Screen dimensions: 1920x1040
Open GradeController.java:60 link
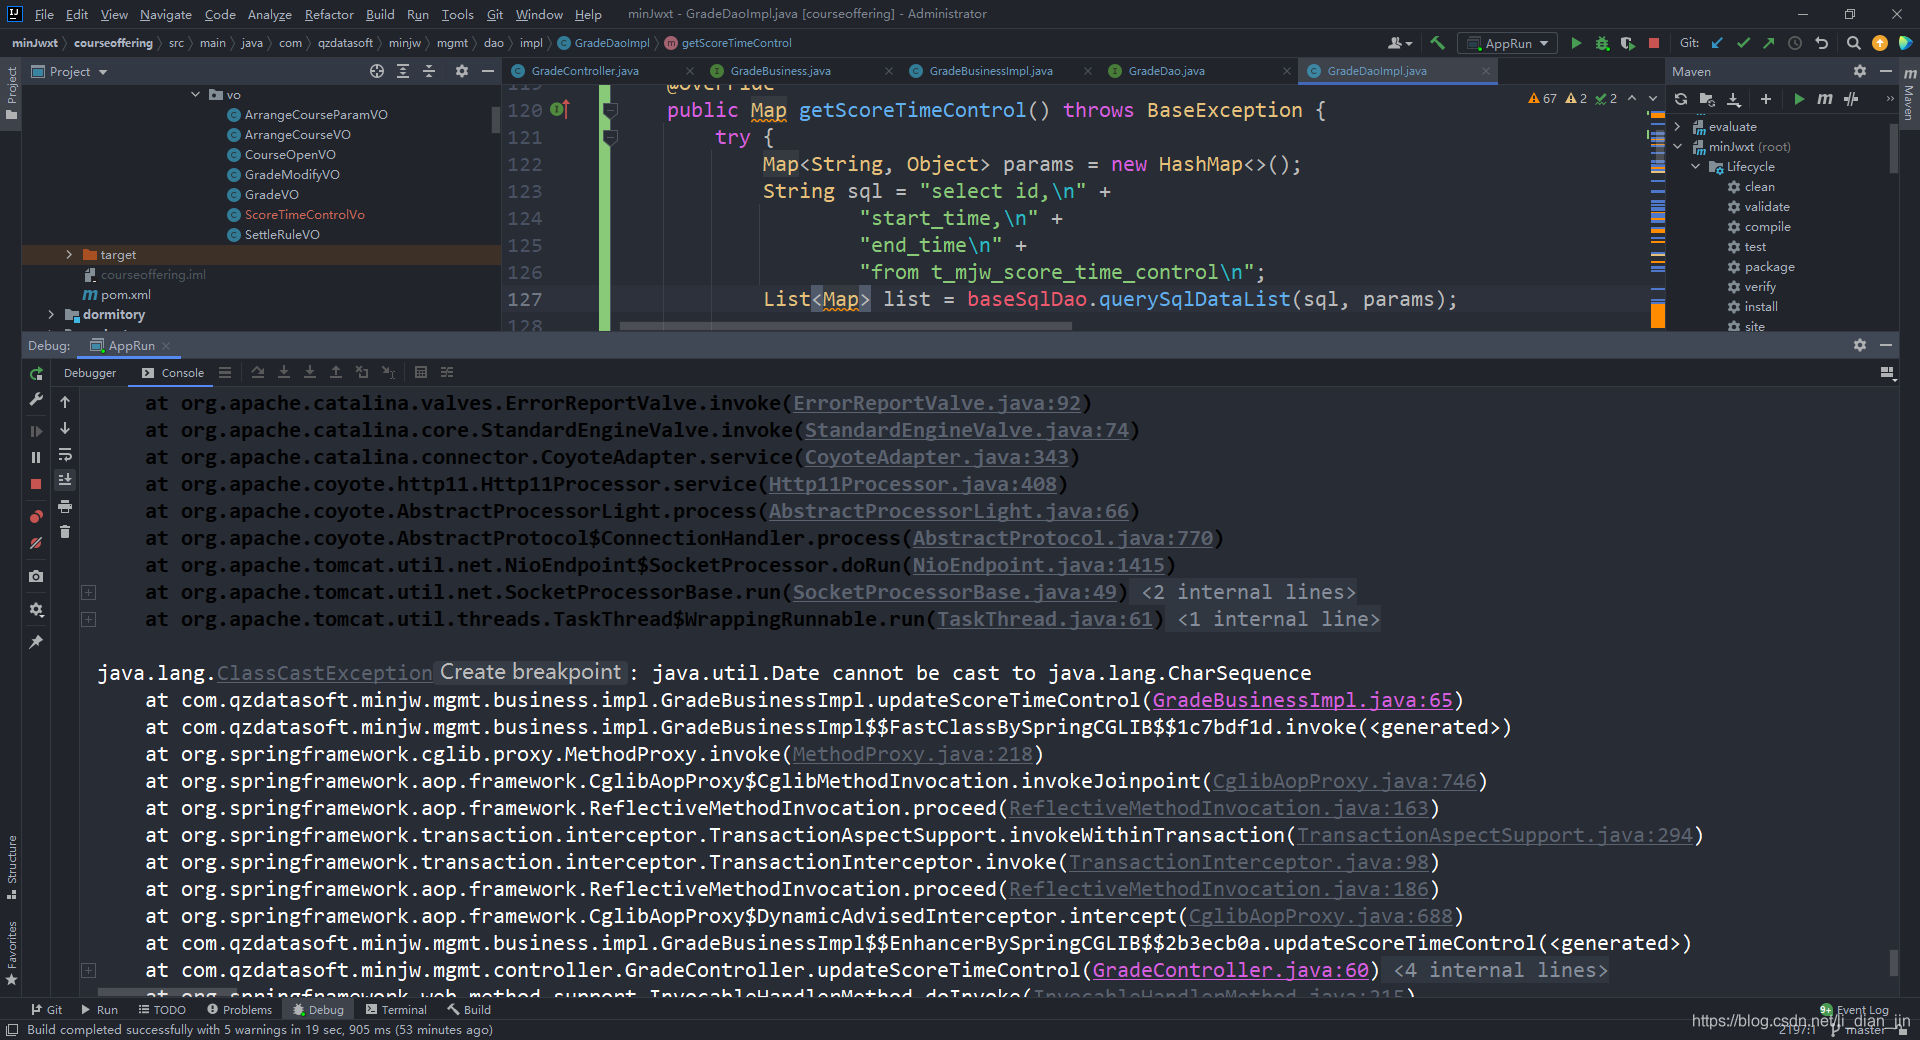pos(1230,970)
